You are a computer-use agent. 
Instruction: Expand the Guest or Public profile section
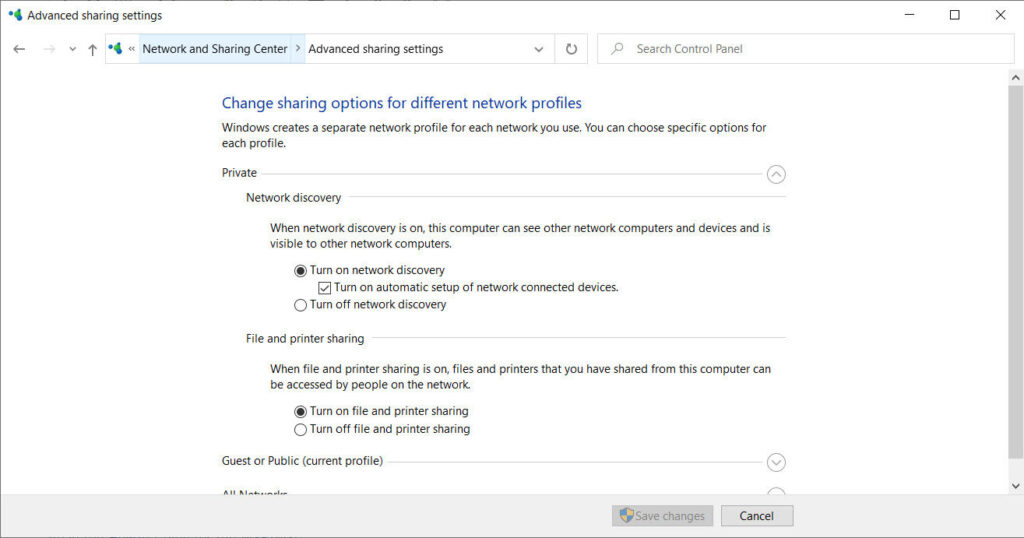pyautogui.click(x=776, y=462)
